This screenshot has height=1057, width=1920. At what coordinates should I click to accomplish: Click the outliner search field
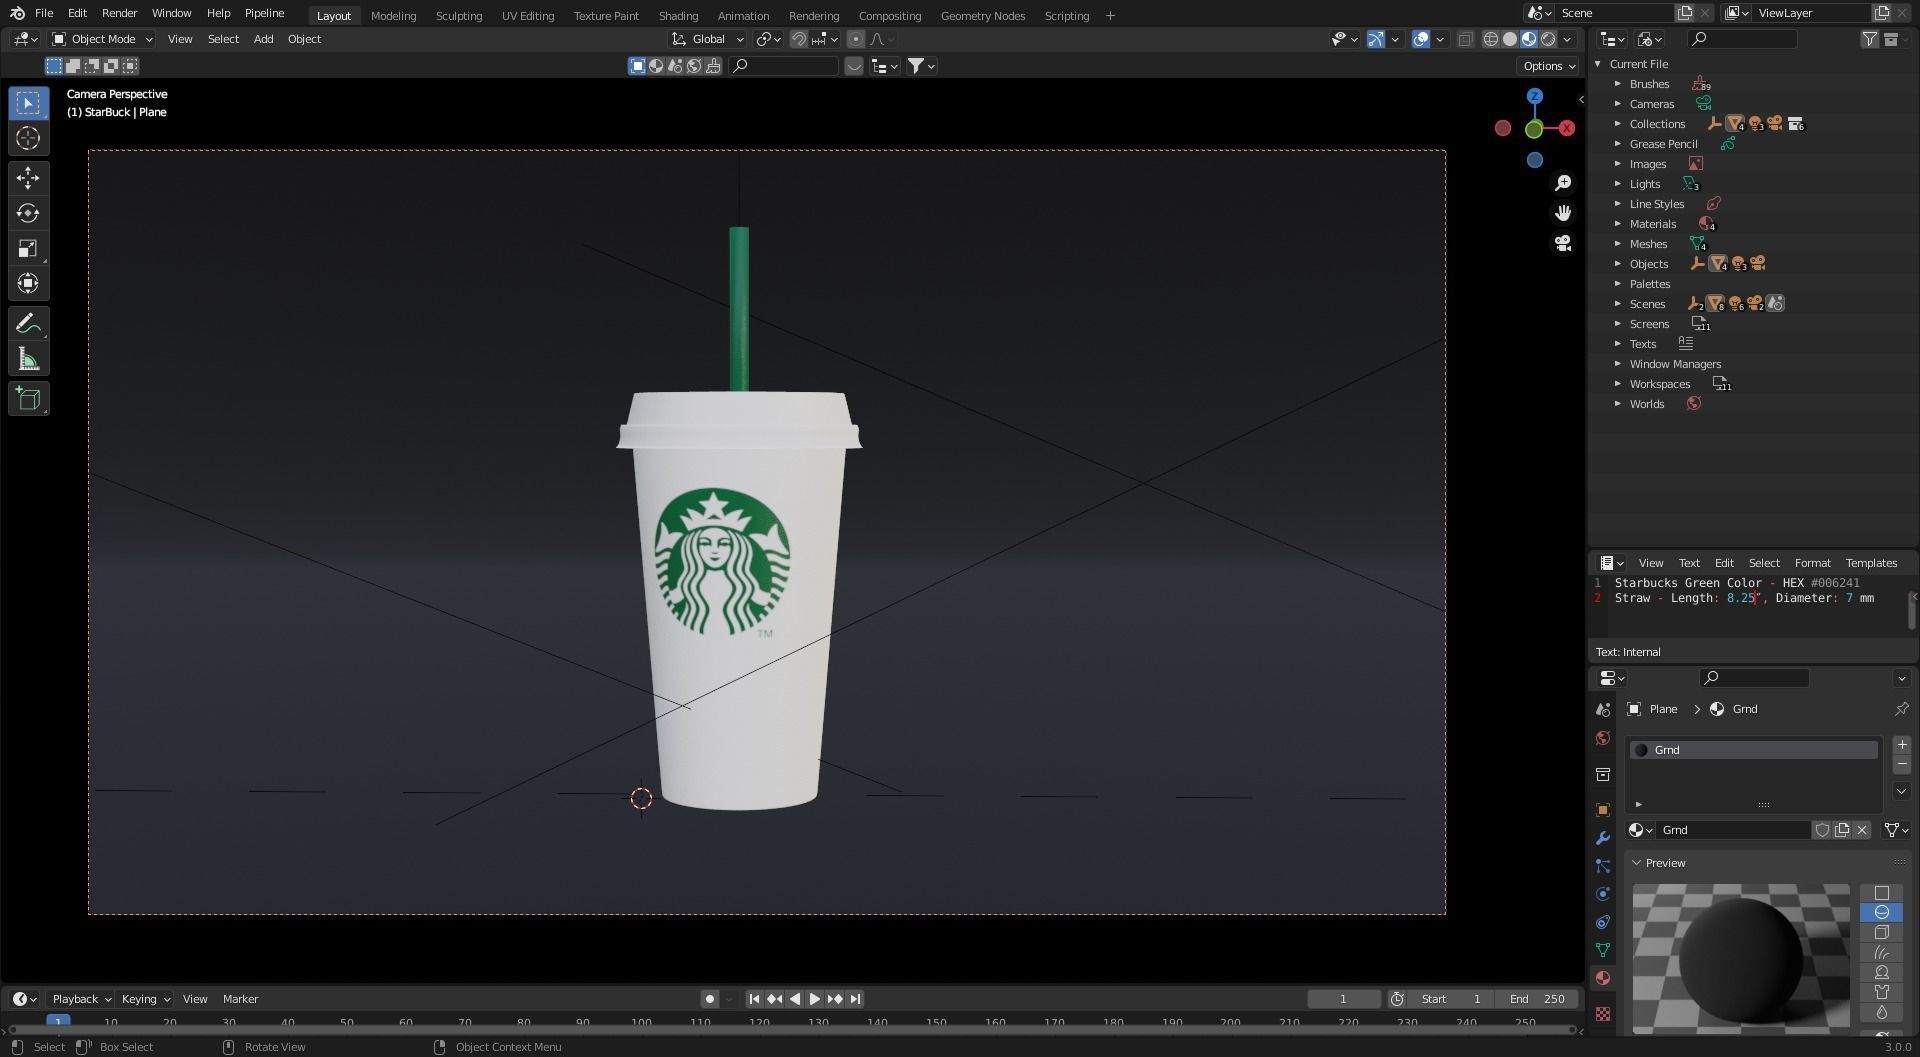click(1742, 39)
